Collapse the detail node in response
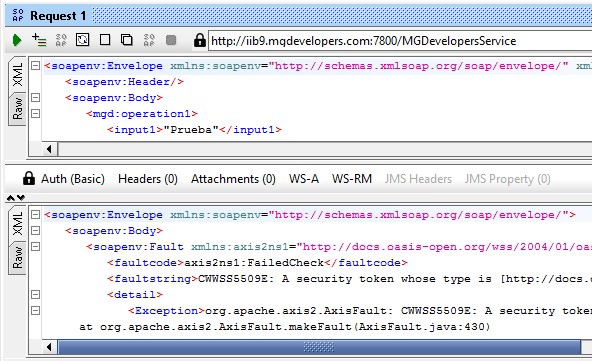592x361 pixels. click(x=35, y=294)
